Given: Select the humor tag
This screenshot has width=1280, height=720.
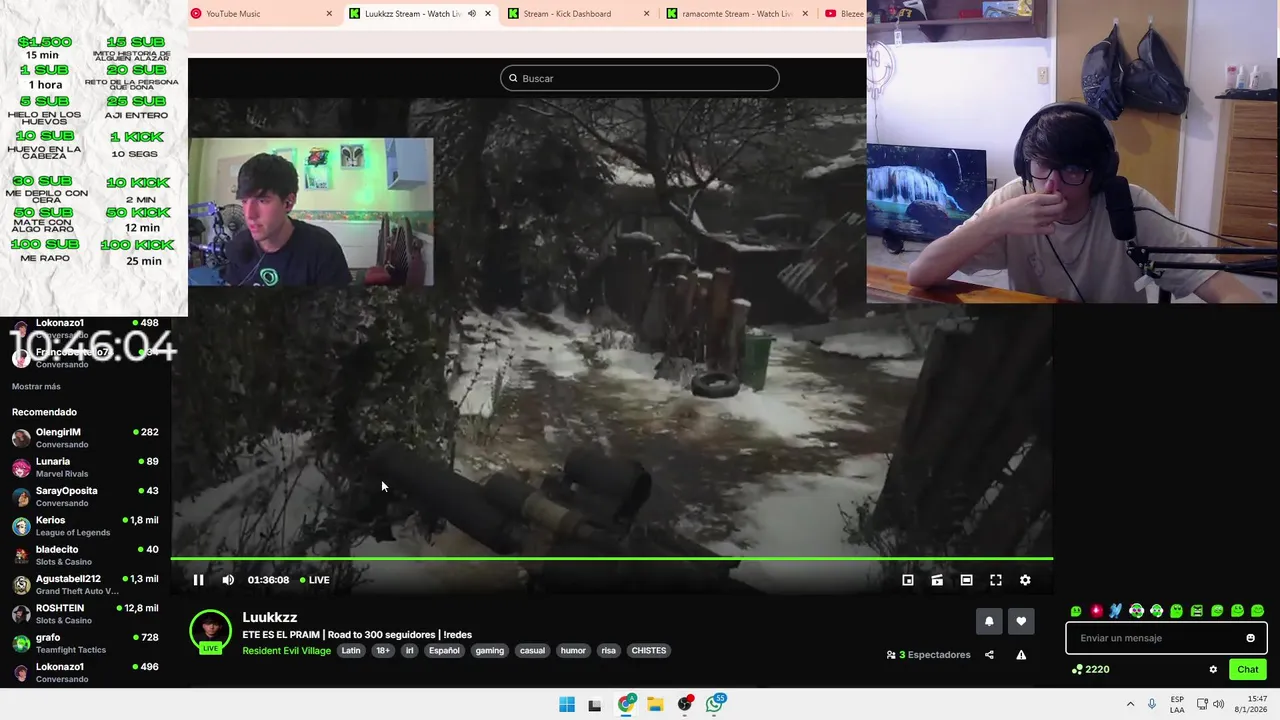Looking at the screenshot, I should [573, 650].
